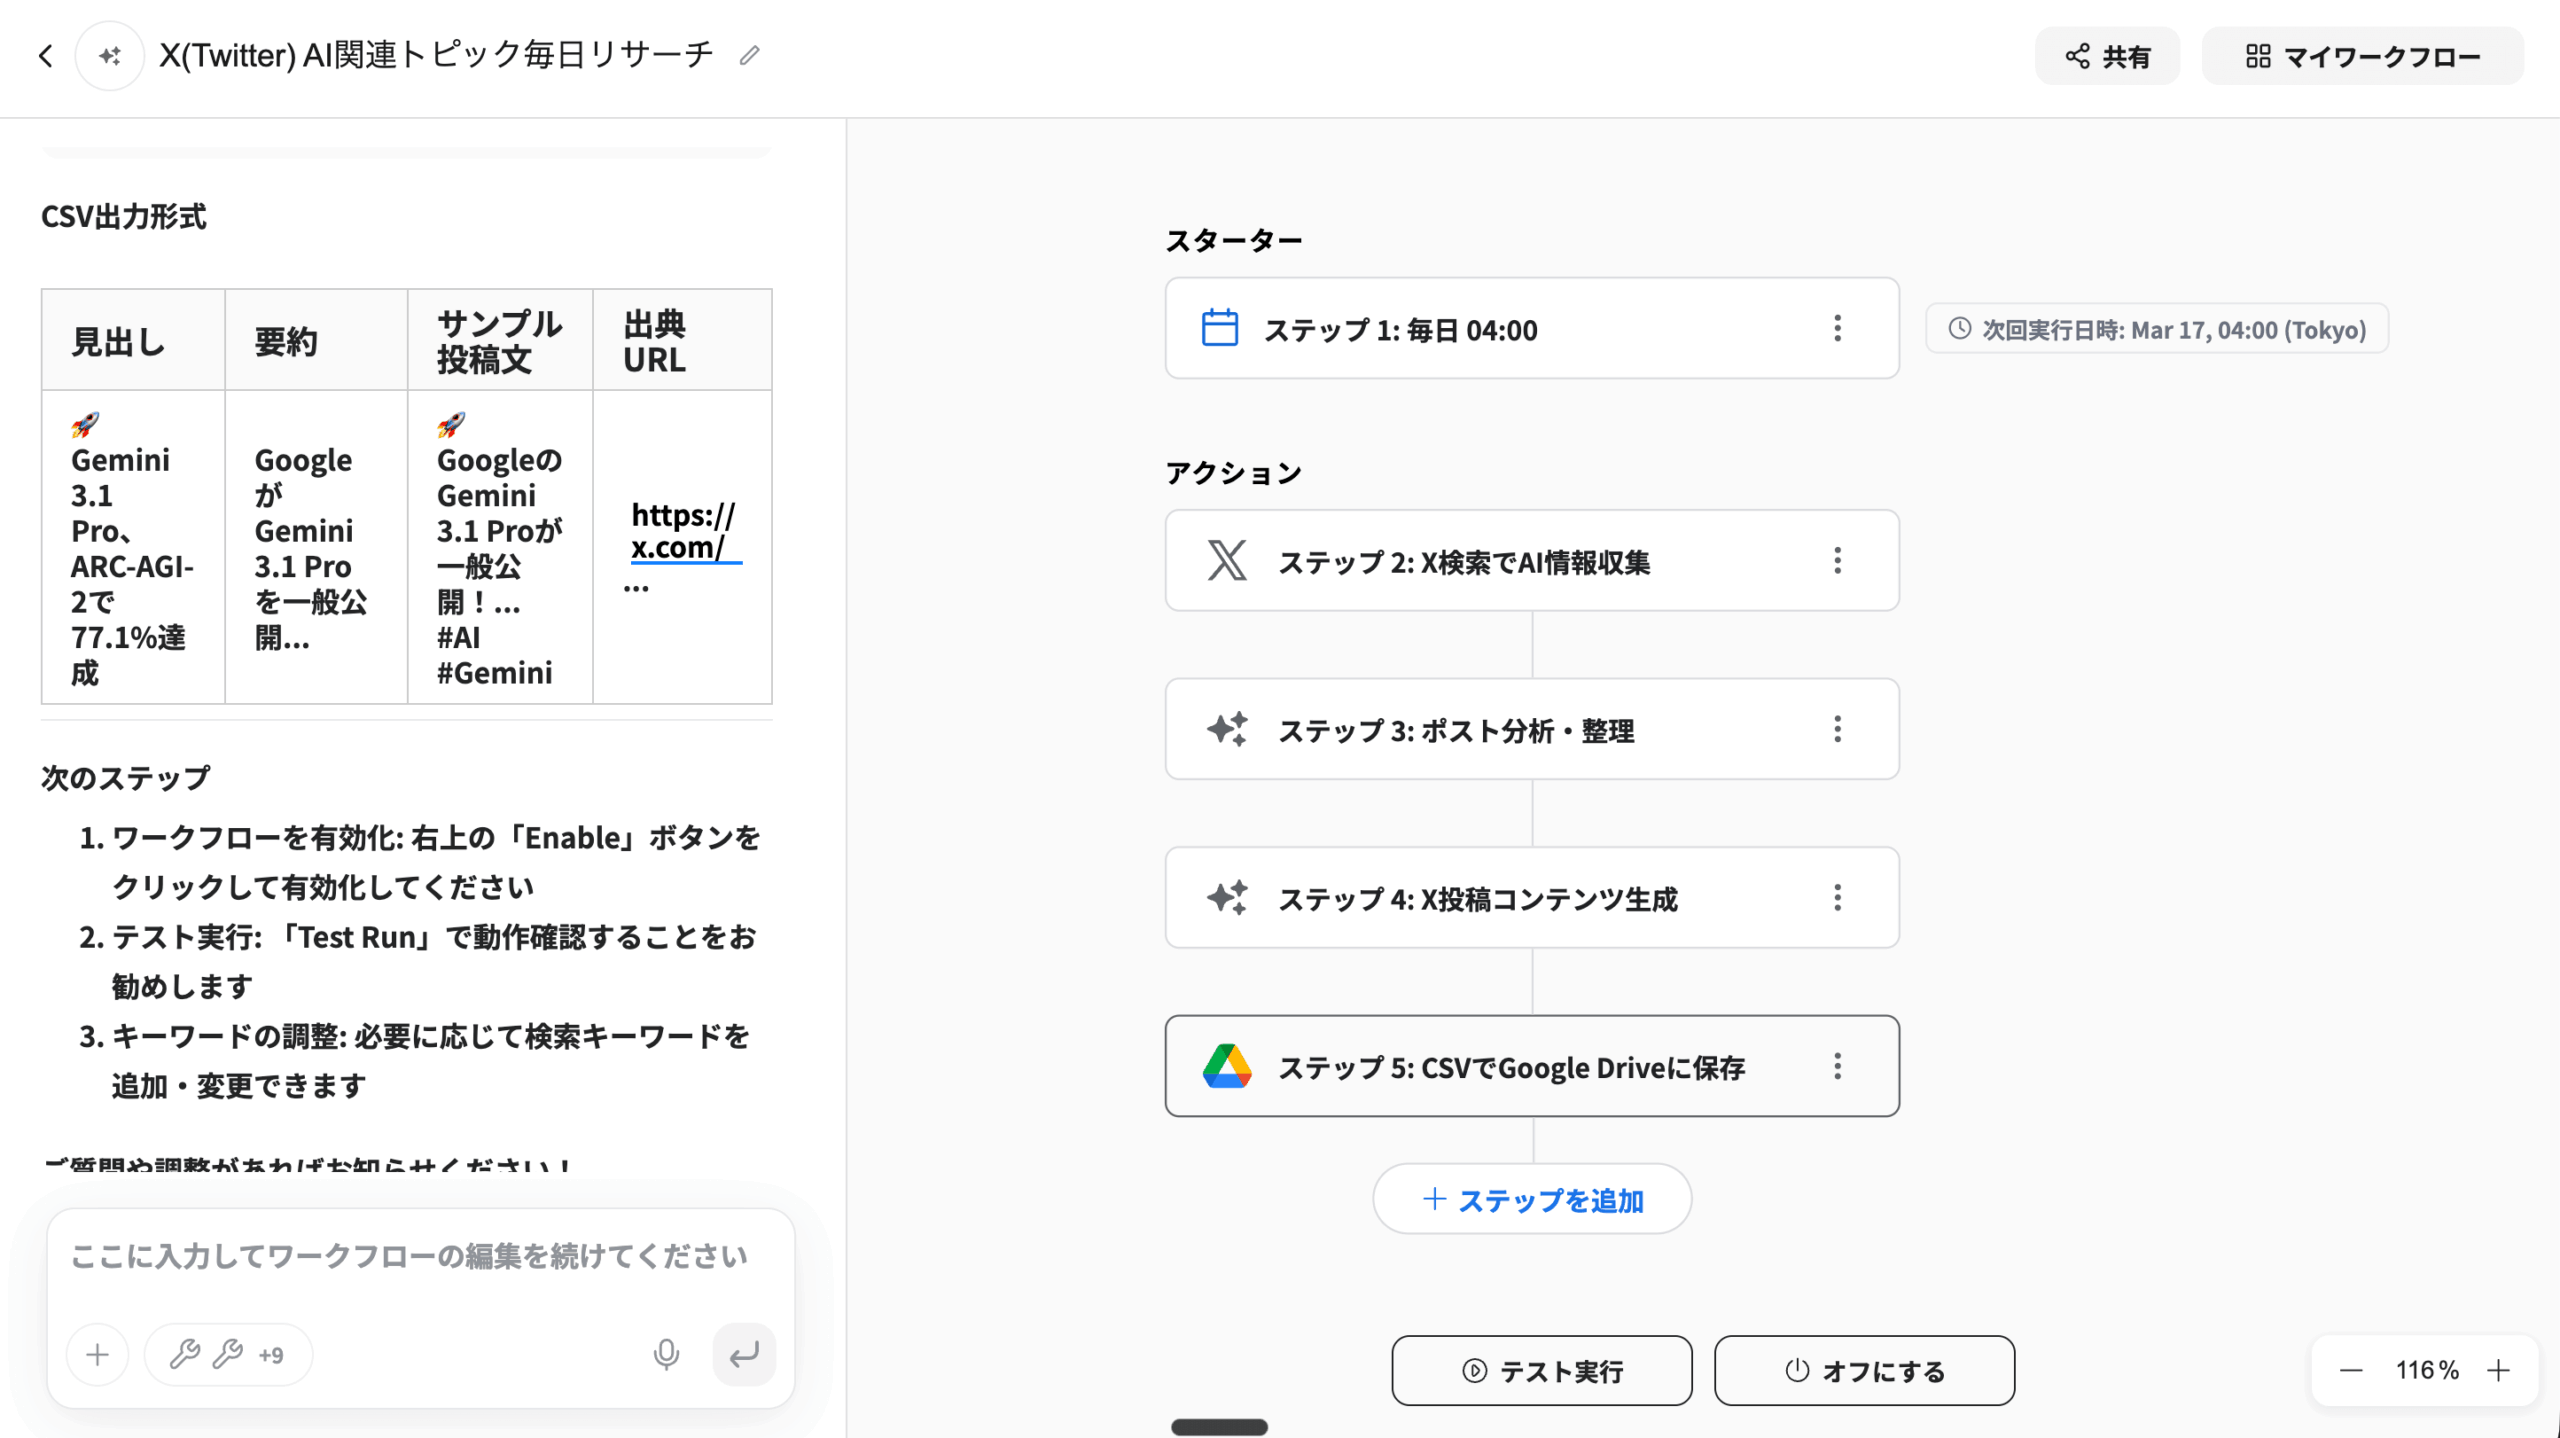Click the microphone icon in the chat input

(x=666, y=1354)
